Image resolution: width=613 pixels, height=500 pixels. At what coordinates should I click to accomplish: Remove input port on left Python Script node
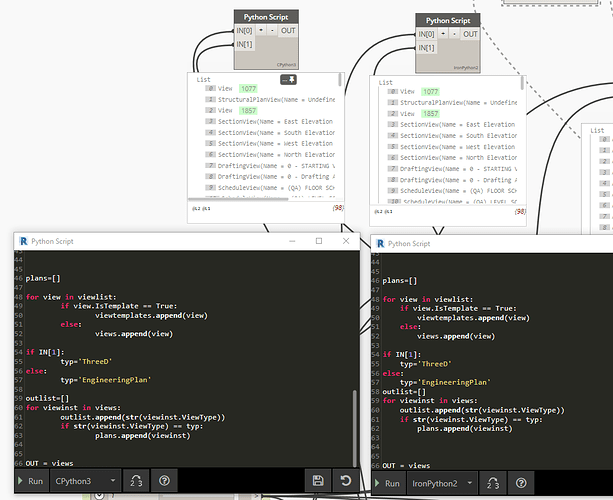(272, 30)
